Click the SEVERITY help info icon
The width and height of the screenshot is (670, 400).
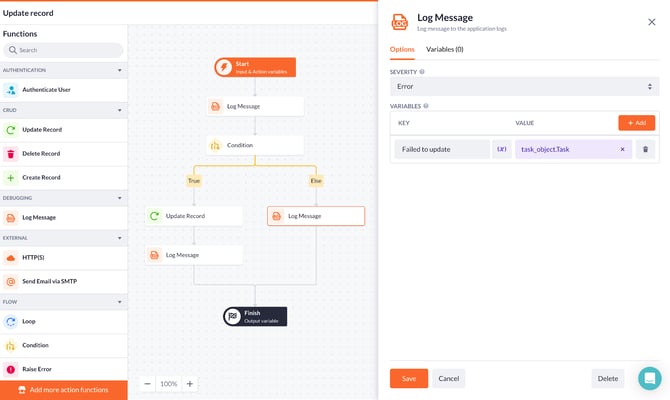pos(422,72)
